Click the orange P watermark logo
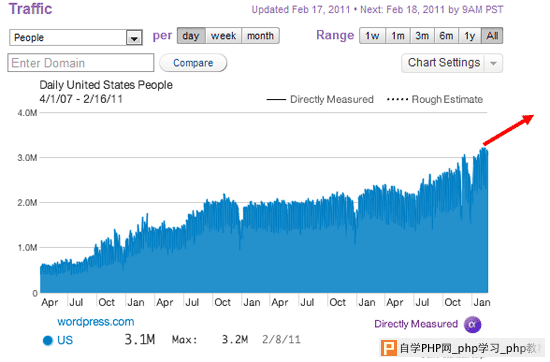Screen dimensions: 550x362 click(x=389, y=348)
